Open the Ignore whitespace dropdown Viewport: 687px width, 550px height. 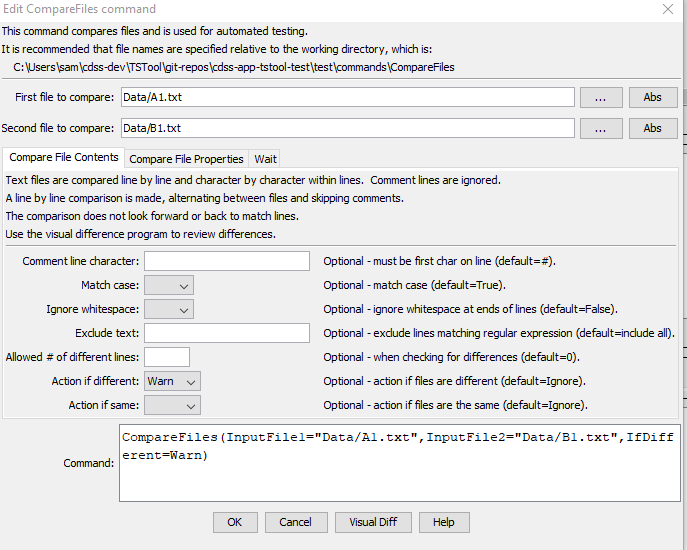point(169,309)
